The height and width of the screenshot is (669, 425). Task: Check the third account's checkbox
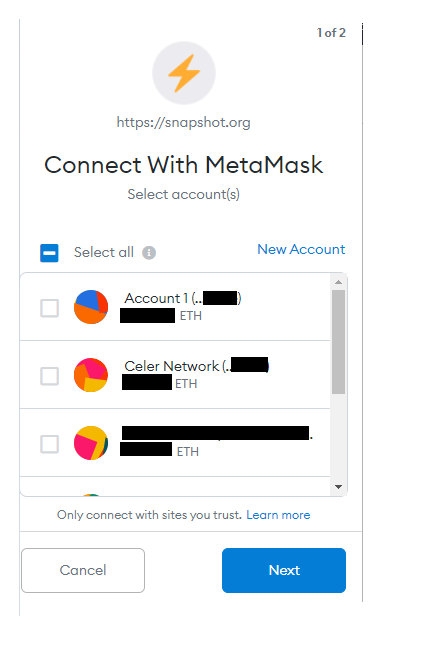point(49,444)
